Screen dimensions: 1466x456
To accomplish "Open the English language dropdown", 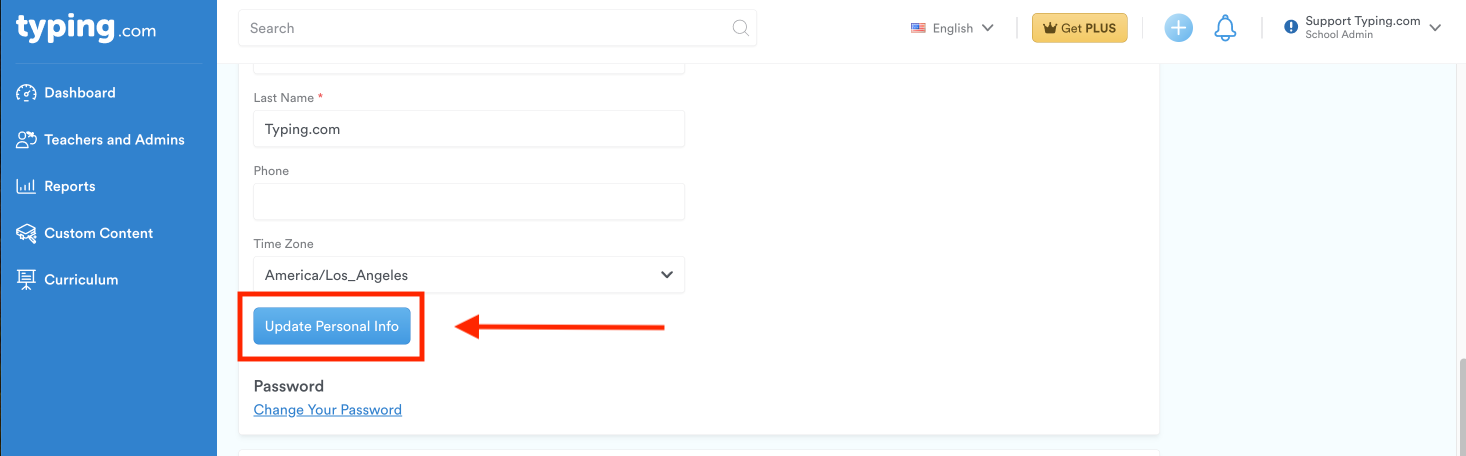I will click(x=952, y=28).
